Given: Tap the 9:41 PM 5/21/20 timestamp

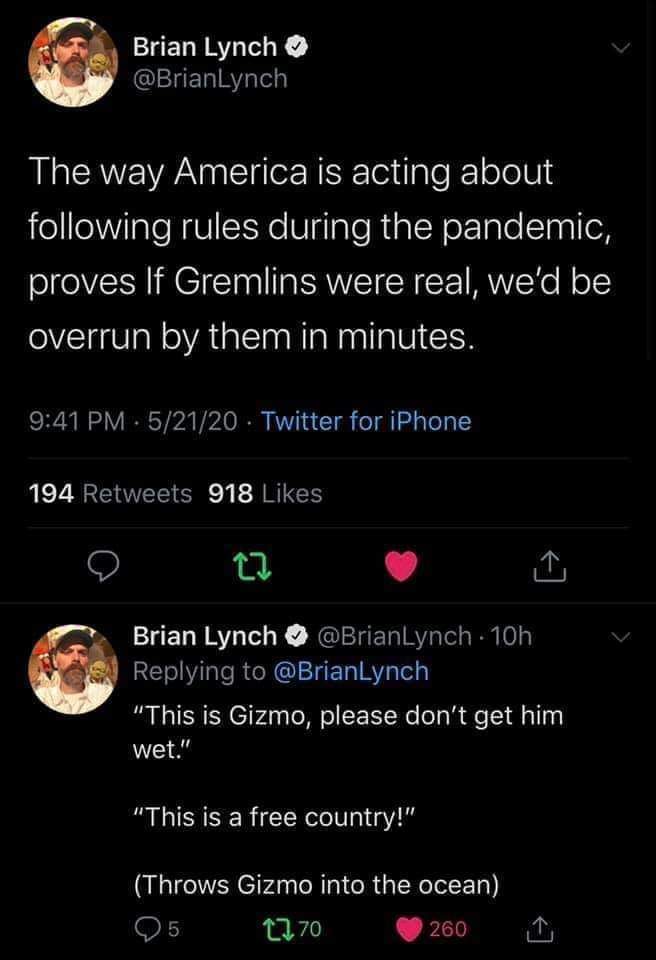Looking at the screenshot, I should [132, 421].
